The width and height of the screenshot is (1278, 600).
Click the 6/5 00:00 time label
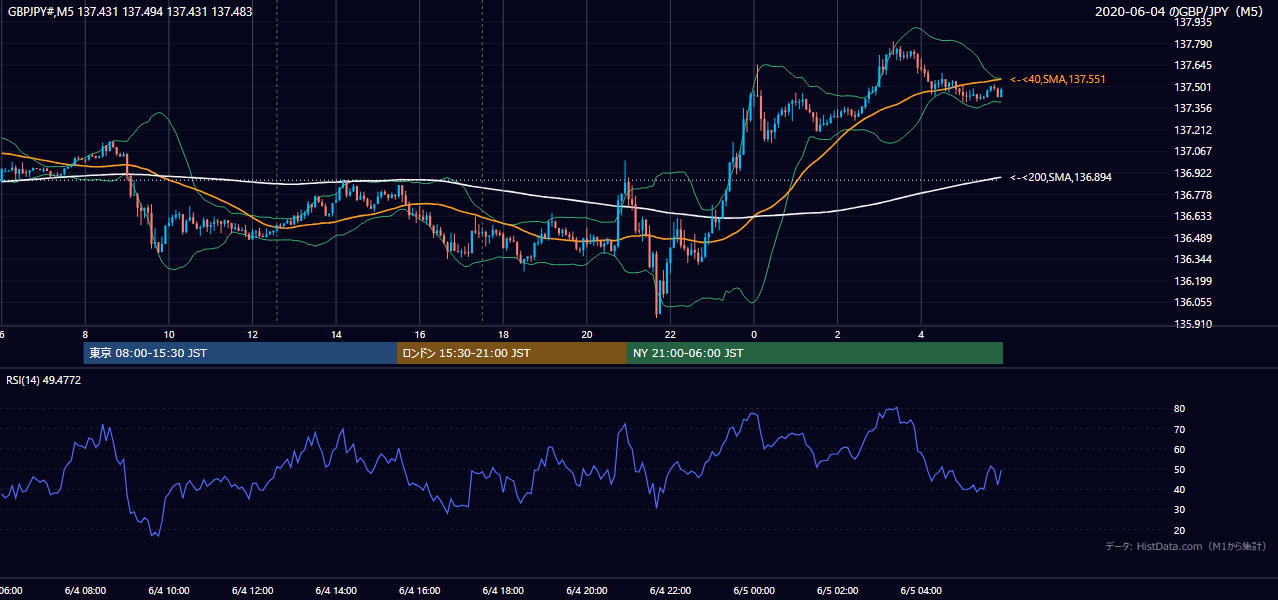tap(754, 590)
